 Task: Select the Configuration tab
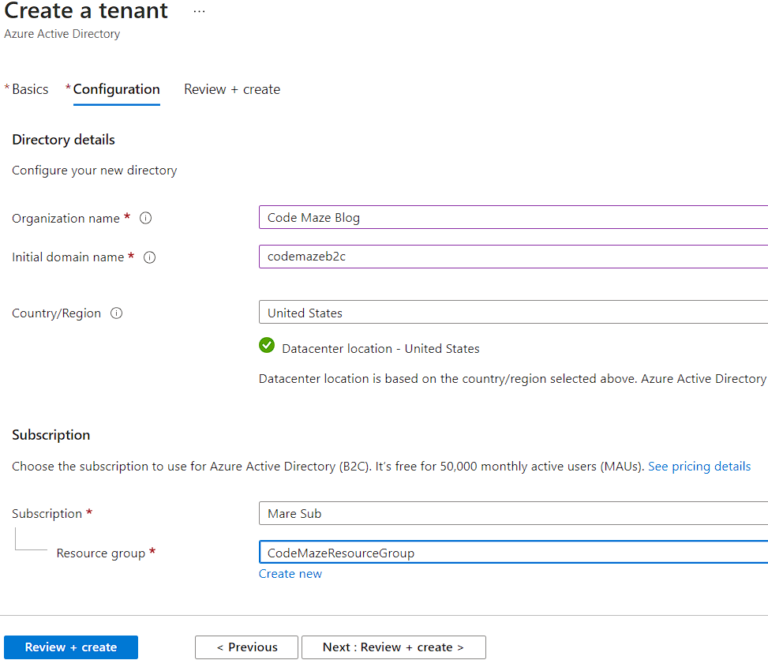pyautogui.click(x=116, y=89)
